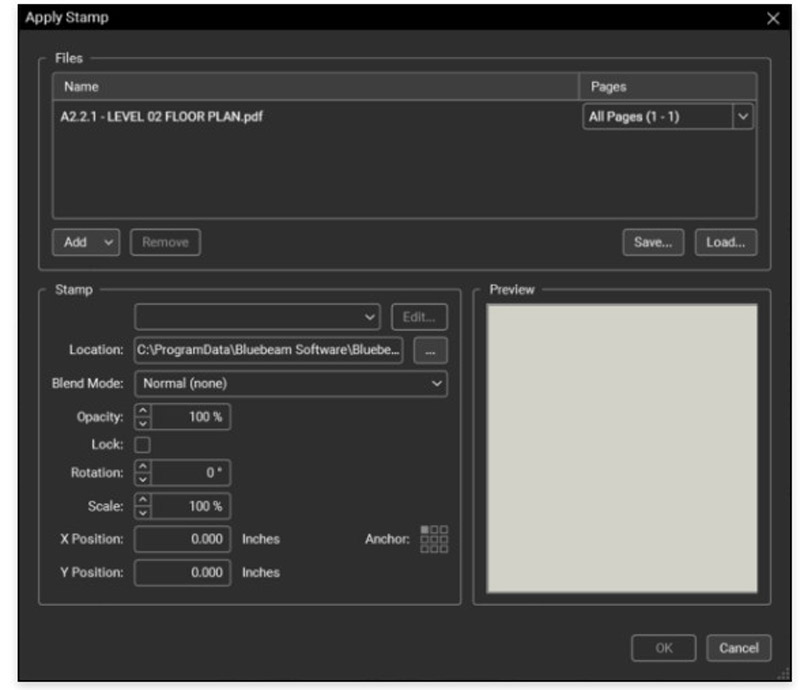Click the OK button
This screenshot has height=690, width=800.
[x=664, y=648]
